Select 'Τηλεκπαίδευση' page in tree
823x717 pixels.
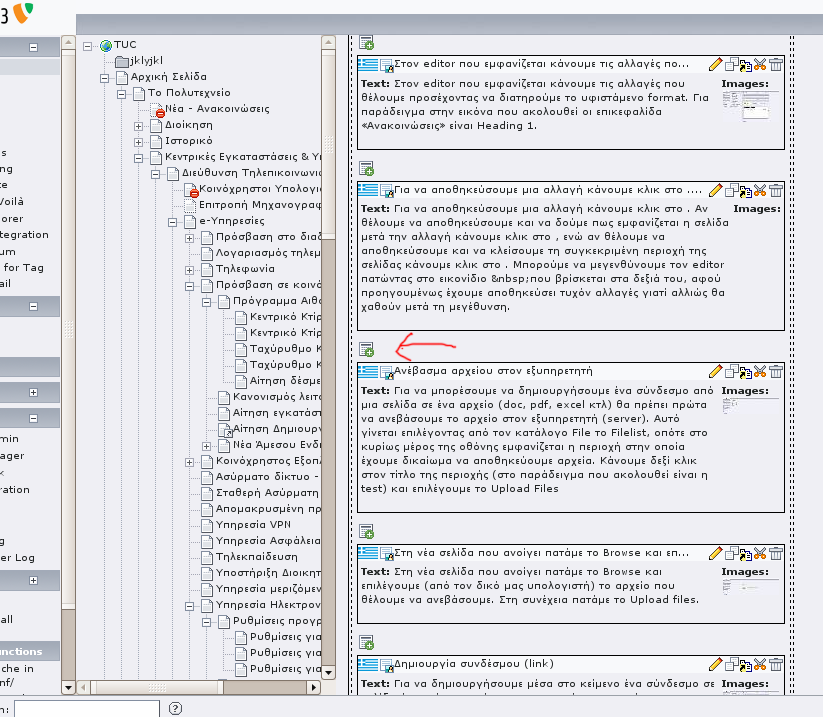click(x=258, y=556)
